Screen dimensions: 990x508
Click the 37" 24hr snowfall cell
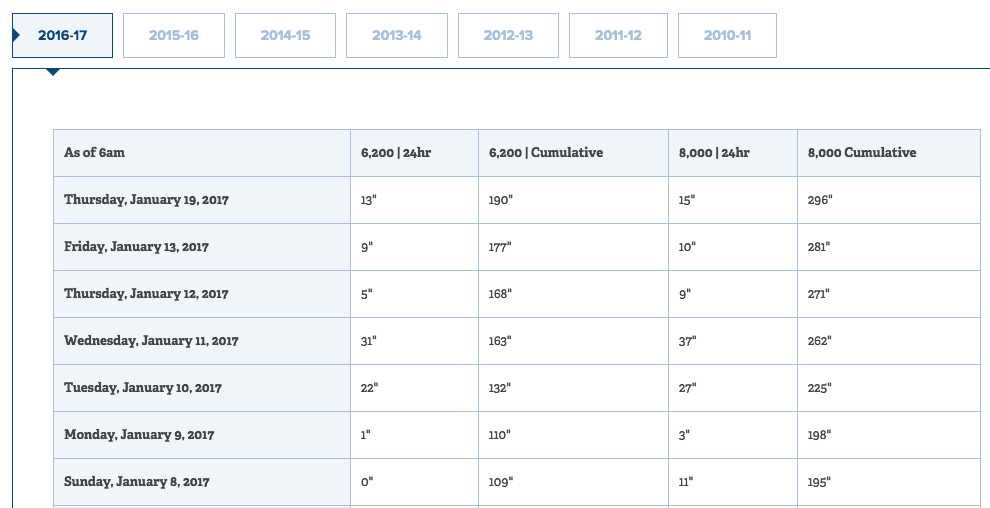pos(733,341)
